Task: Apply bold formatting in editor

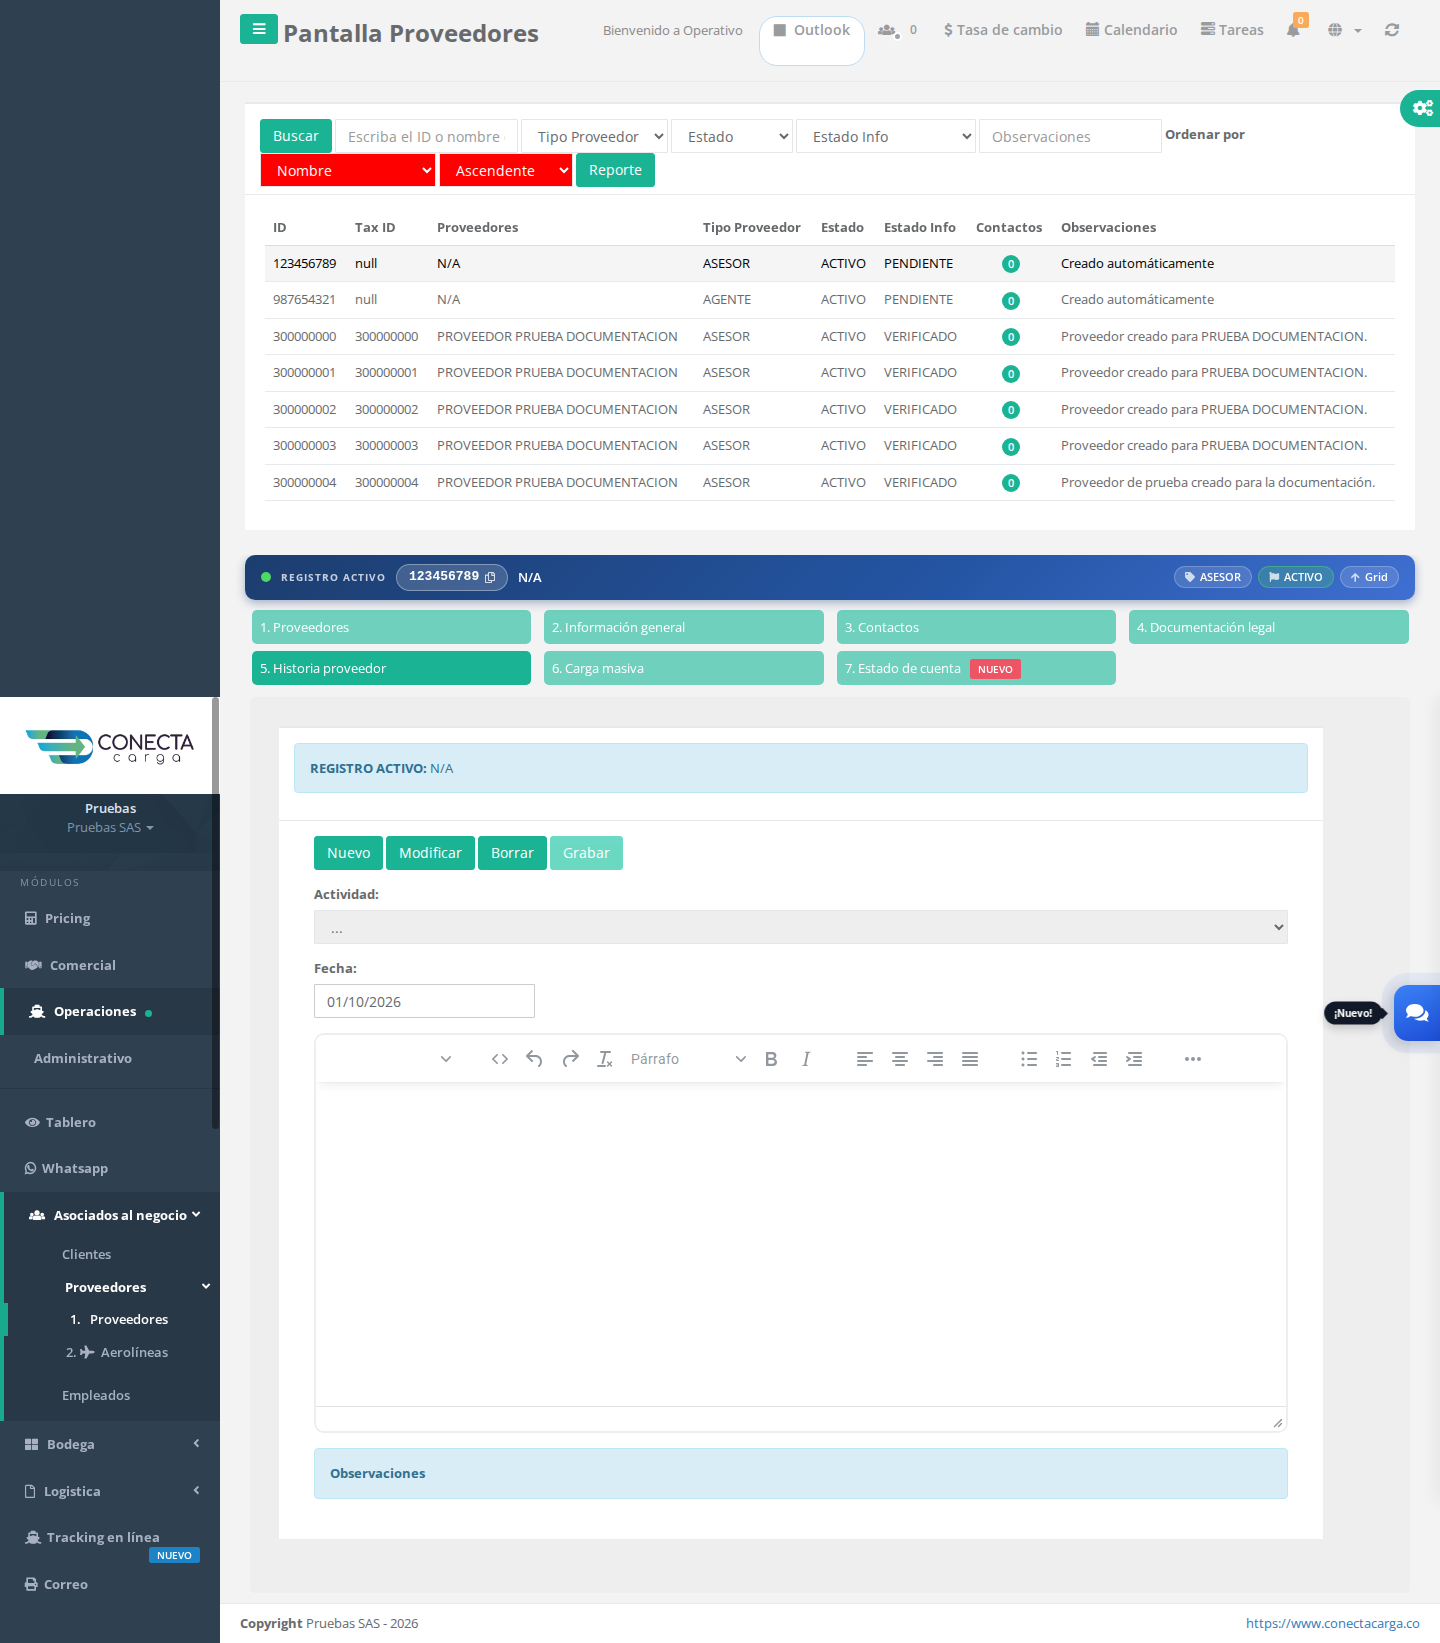Action: point(771,1059)
